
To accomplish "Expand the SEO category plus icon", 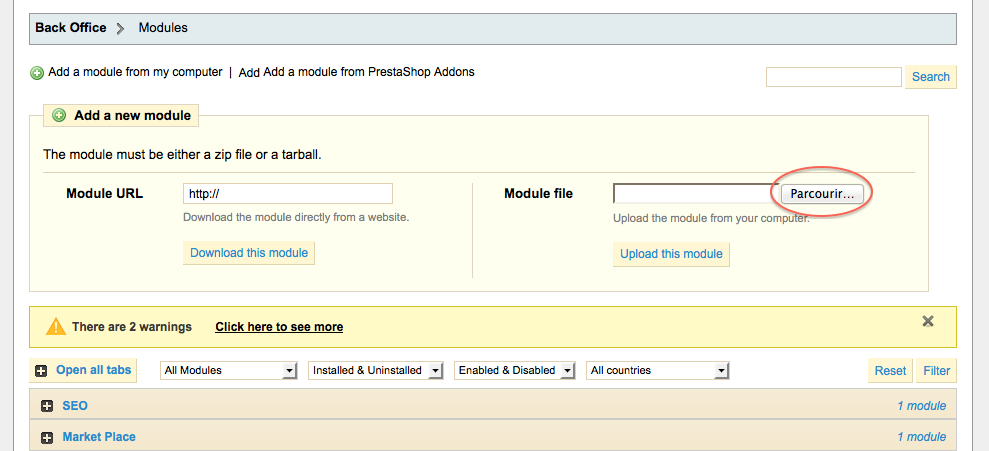I will pos(47,407).
